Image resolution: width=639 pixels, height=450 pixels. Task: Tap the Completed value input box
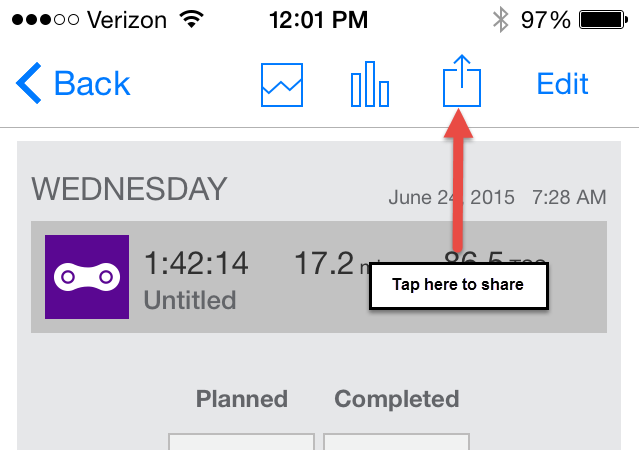[396, 442]
